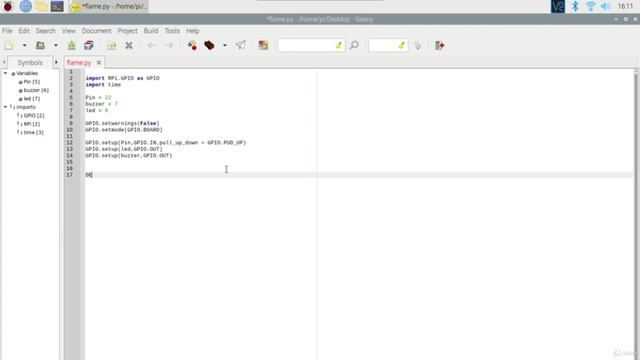Open the color chooser dialog icon

(263, 45)
